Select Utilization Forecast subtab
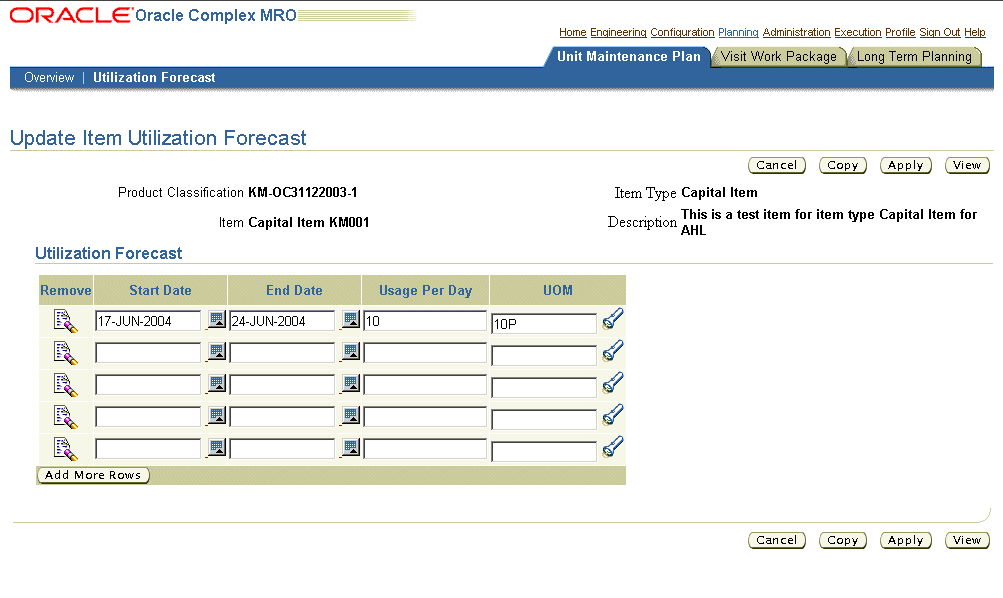 (154, 77)
